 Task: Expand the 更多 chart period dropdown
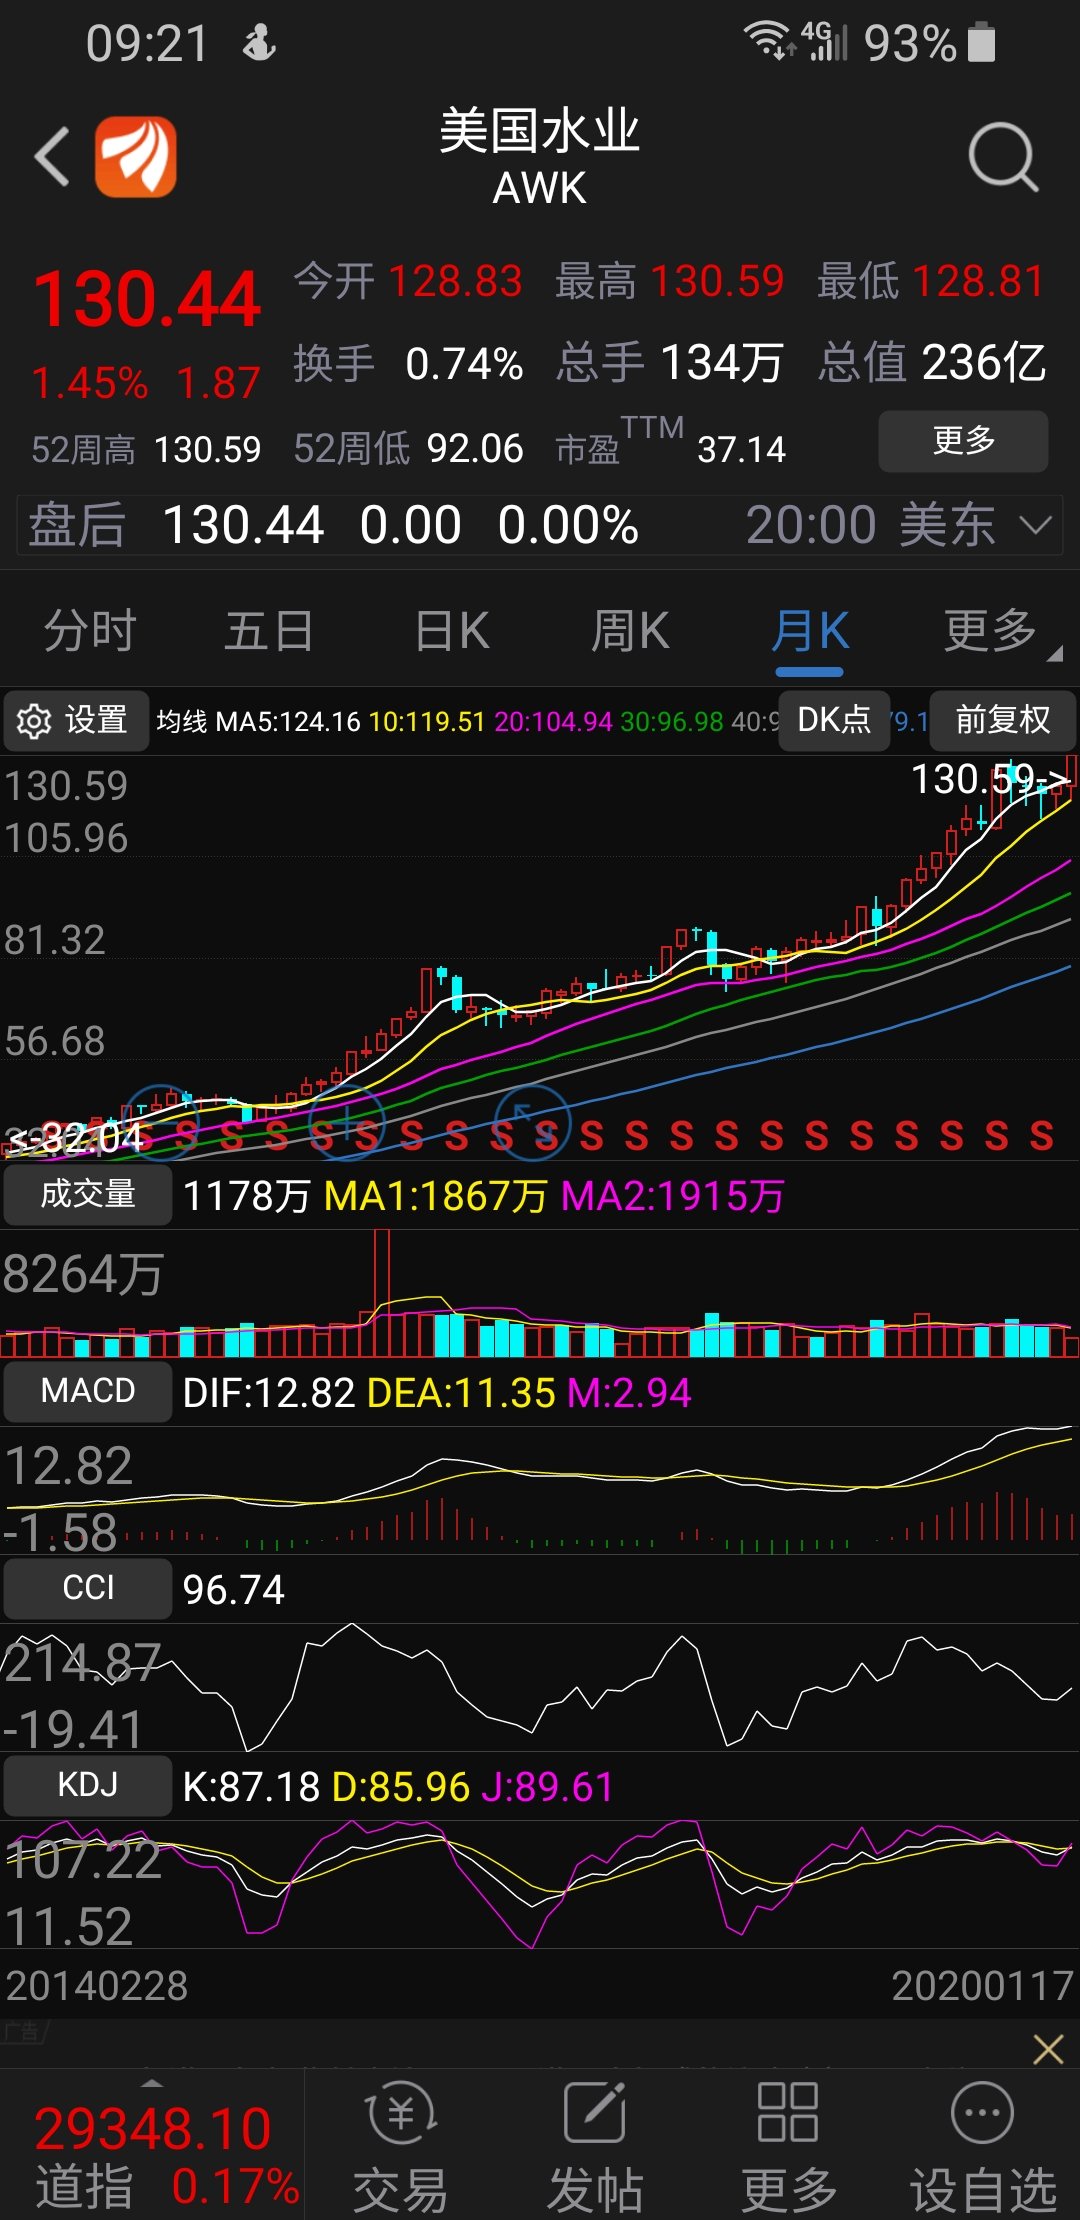[x=1002, y=632]
